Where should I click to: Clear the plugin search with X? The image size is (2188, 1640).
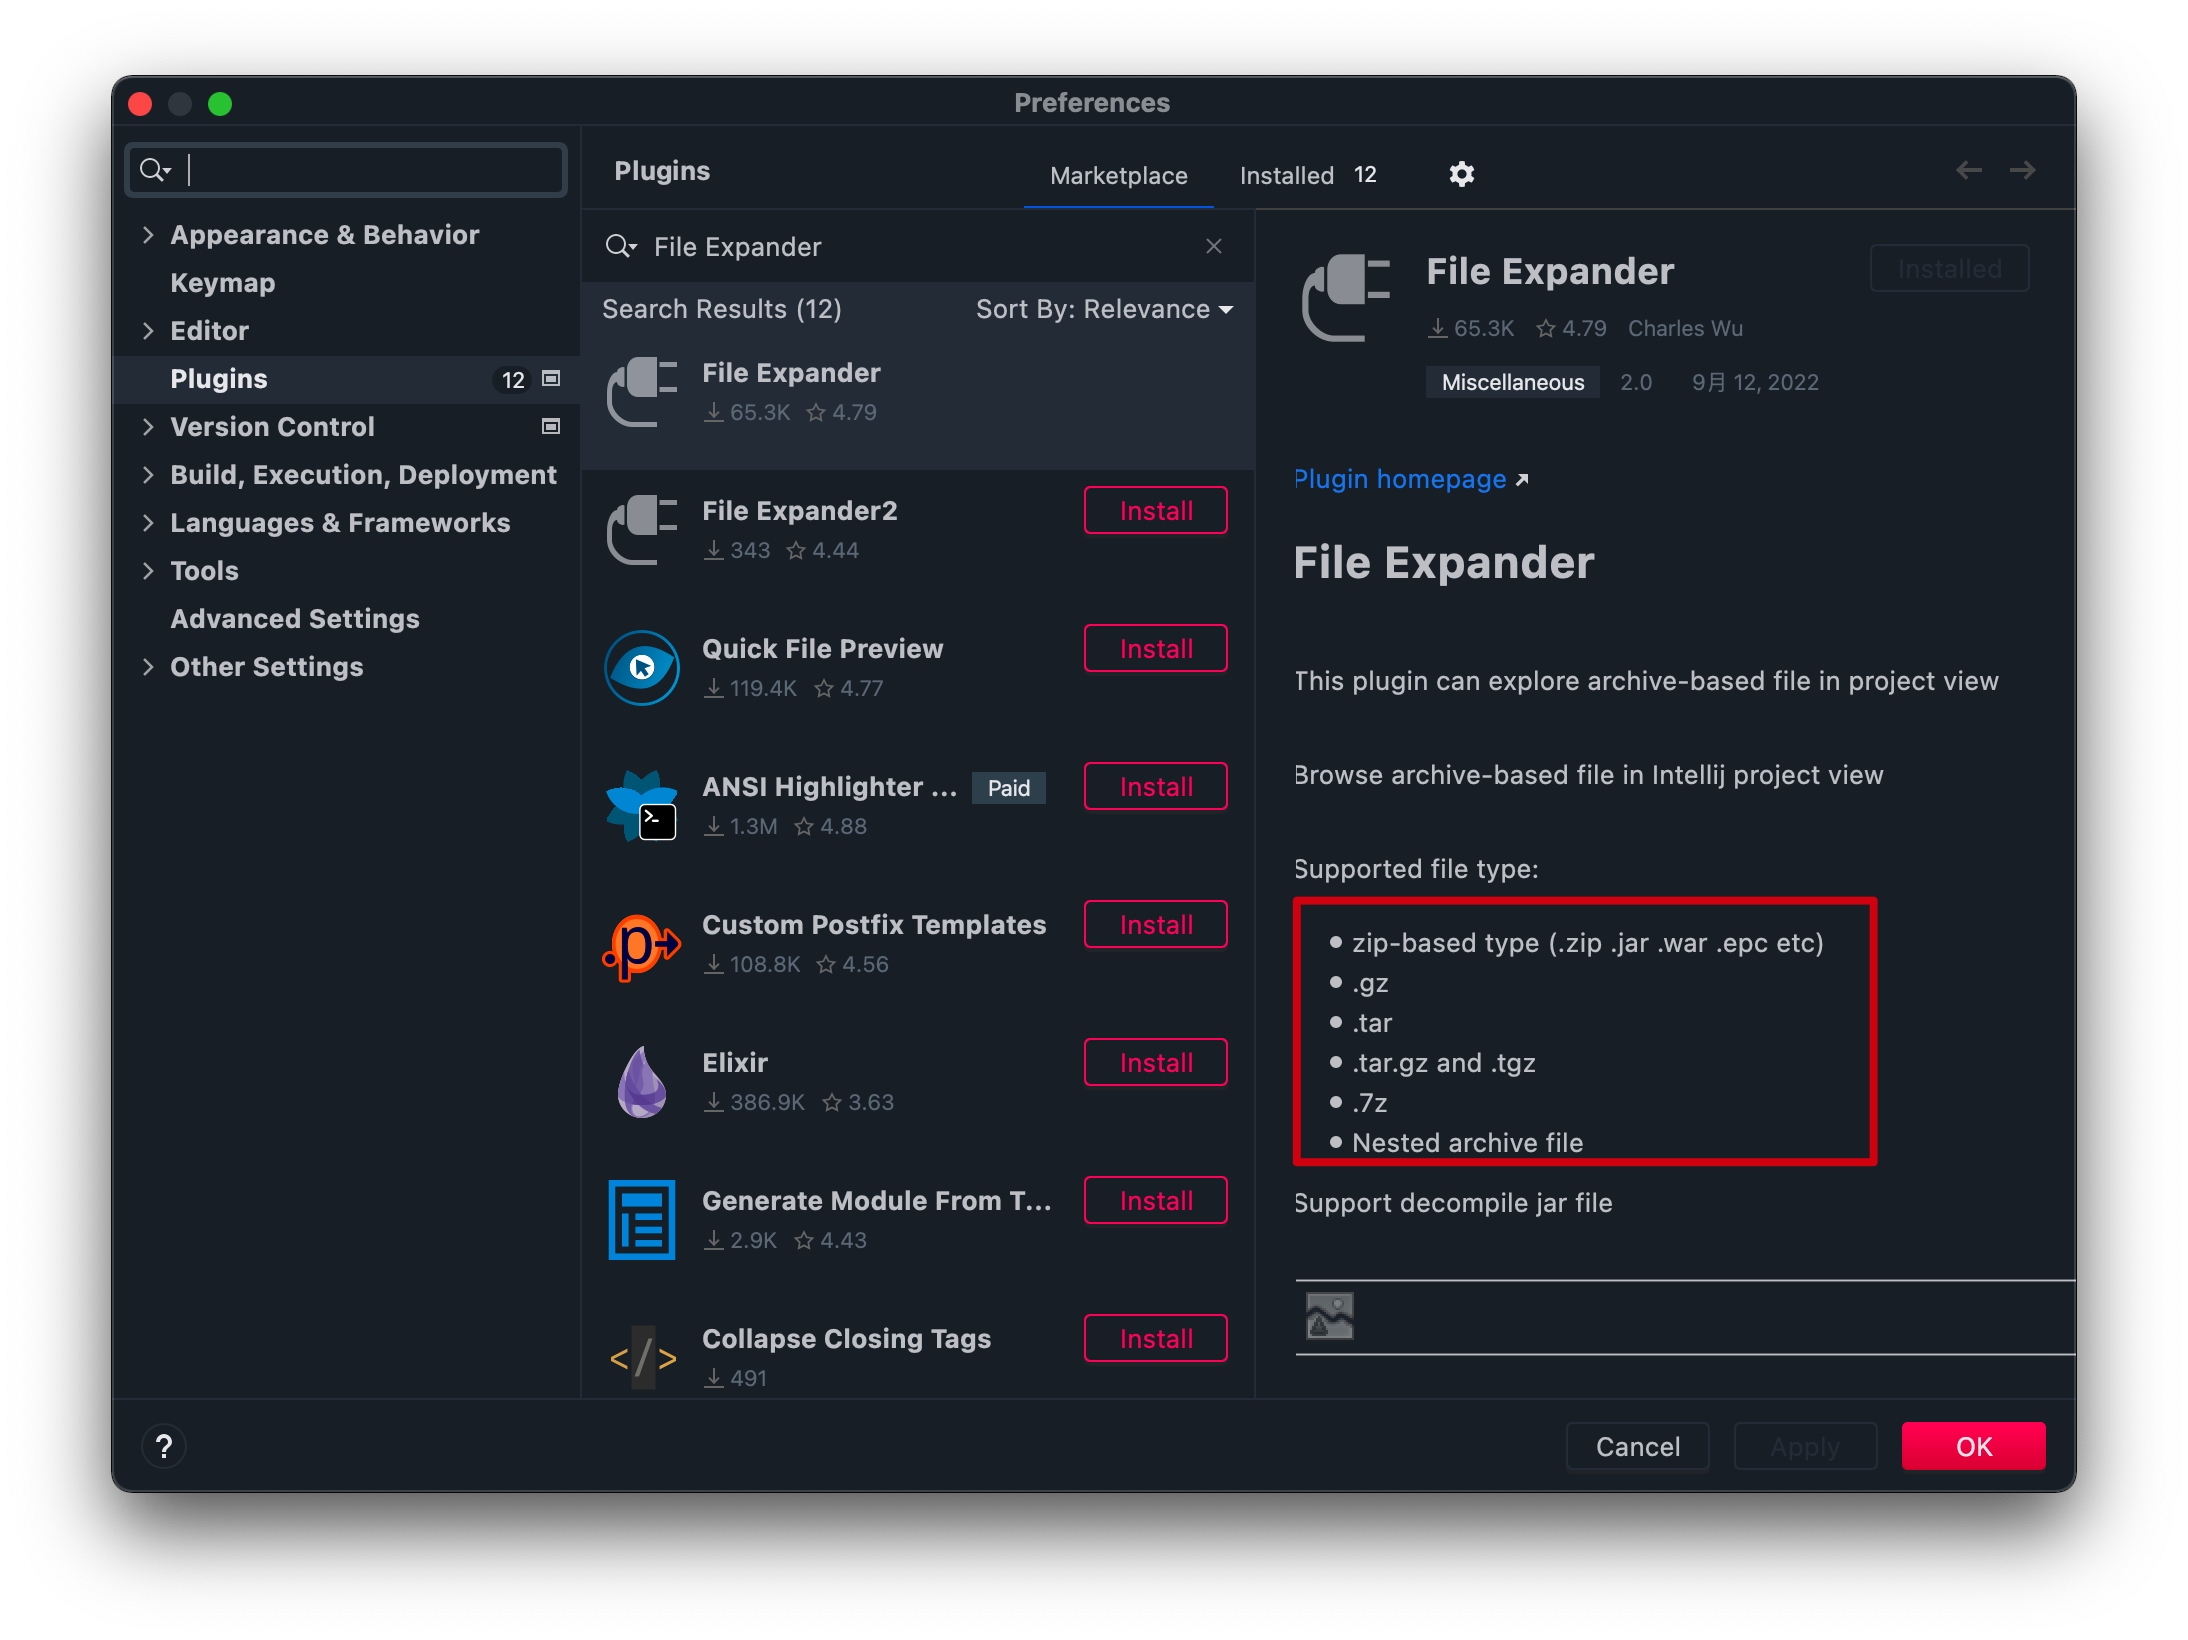point(1213,246)
